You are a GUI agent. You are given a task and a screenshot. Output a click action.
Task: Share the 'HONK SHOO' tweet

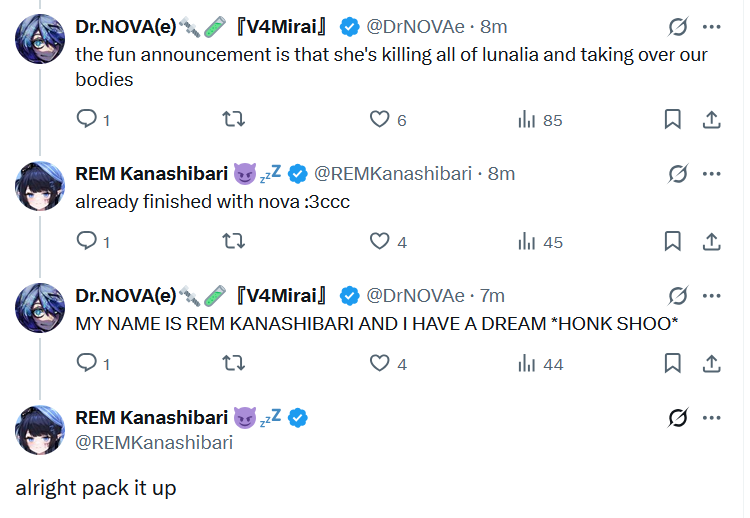(x=712, y=364)
